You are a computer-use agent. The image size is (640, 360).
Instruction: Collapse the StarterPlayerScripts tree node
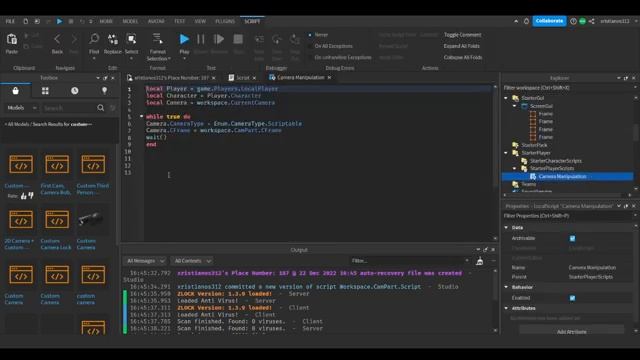515,169
